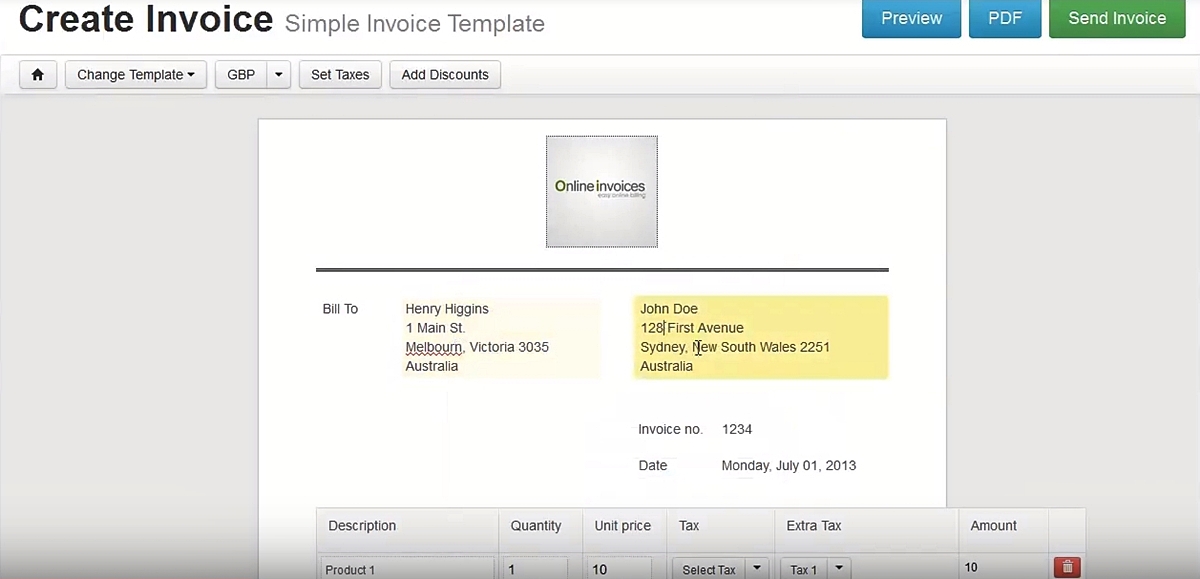Export the invoice as PDF
Screen dimensions: 1200x579
click(1004, 19)
